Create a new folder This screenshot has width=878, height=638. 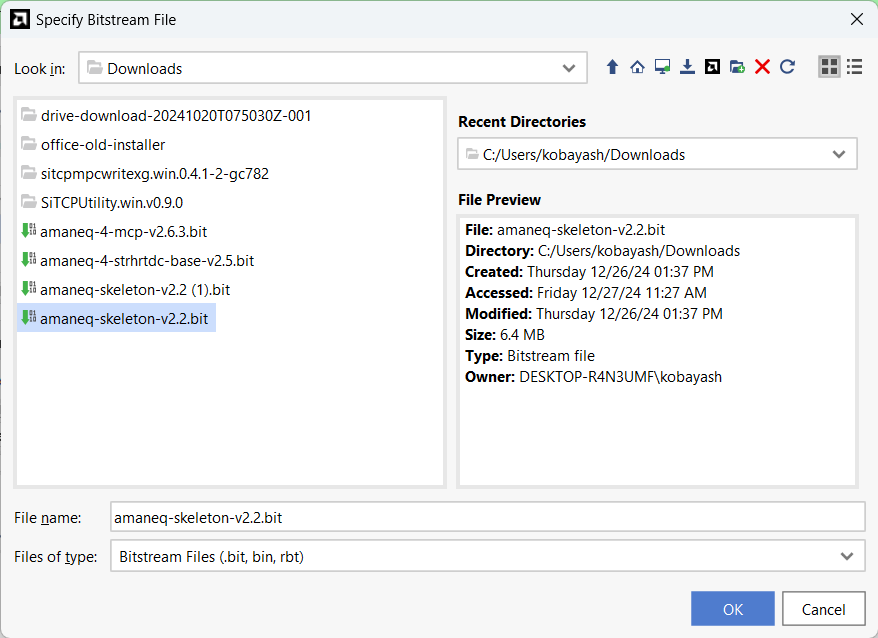737,67
